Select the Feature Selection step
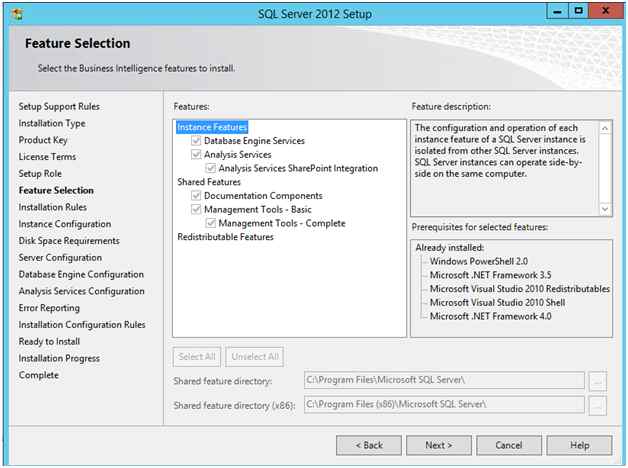Screen dimensions: 628x468 (x=56, y=191)
